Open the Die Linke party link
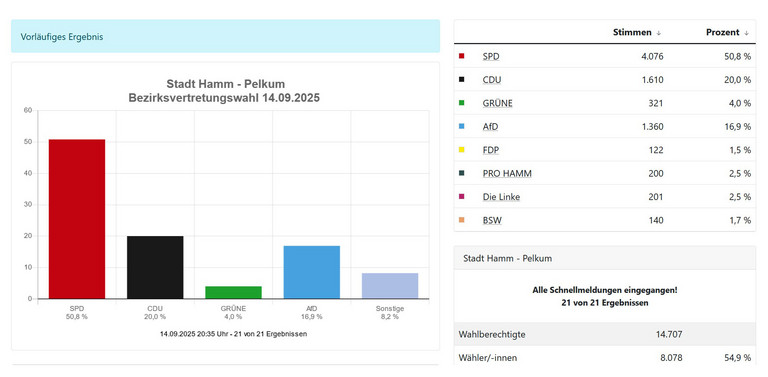The height and width of the screenshot is (377, 768). [501, 197]
